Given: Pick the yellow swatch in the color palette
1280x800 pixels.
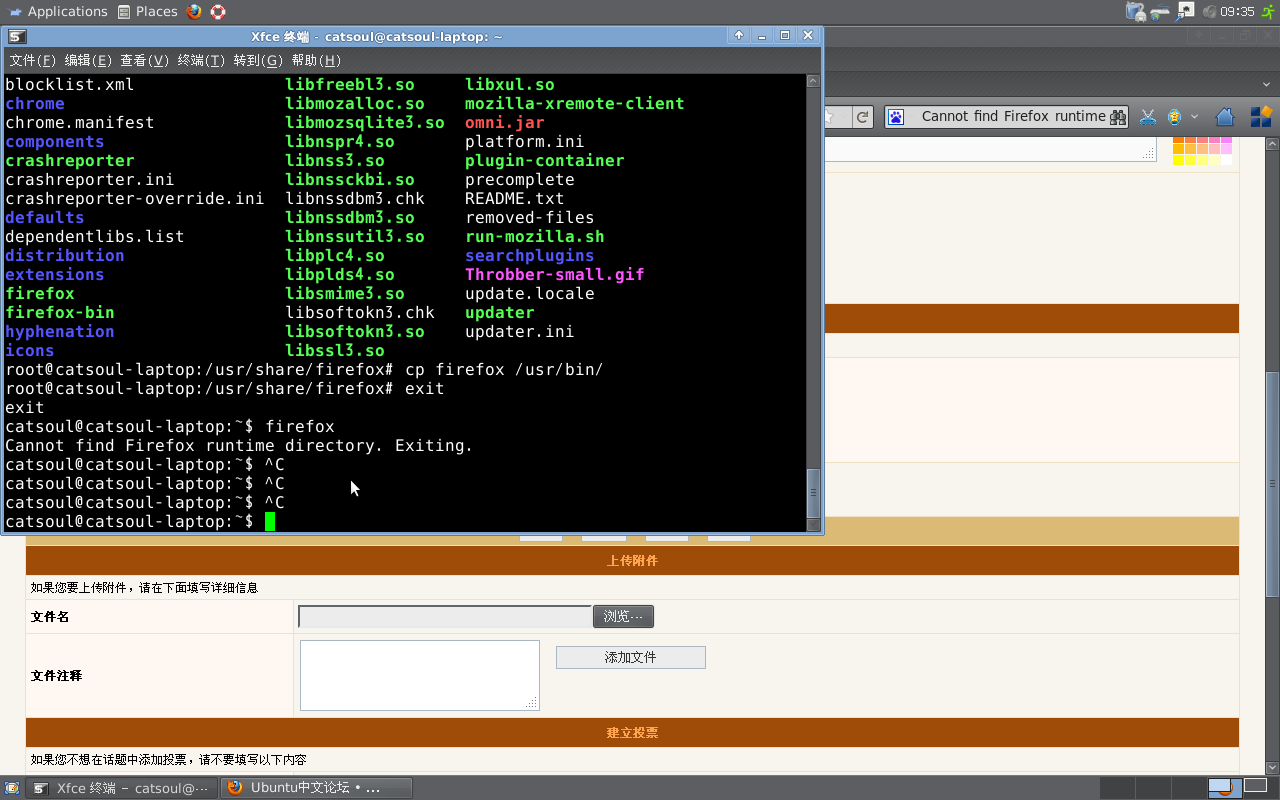Looking at the screenshot, I should click(1178, 160).
